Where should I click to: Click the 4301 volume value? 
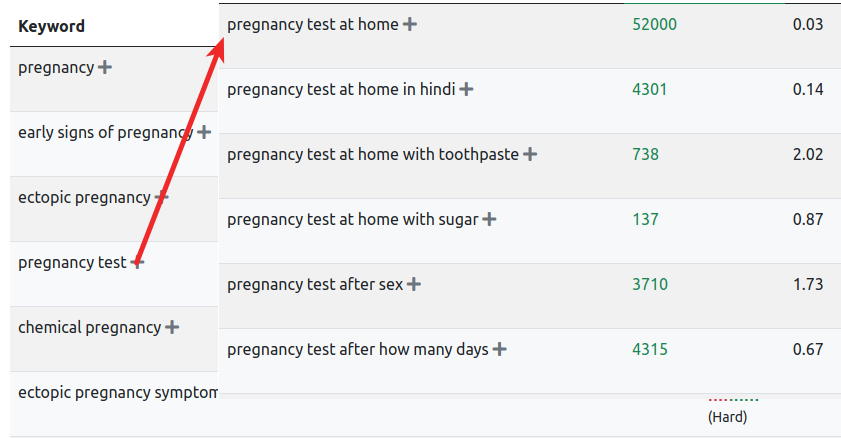click(x=649, y=89)
